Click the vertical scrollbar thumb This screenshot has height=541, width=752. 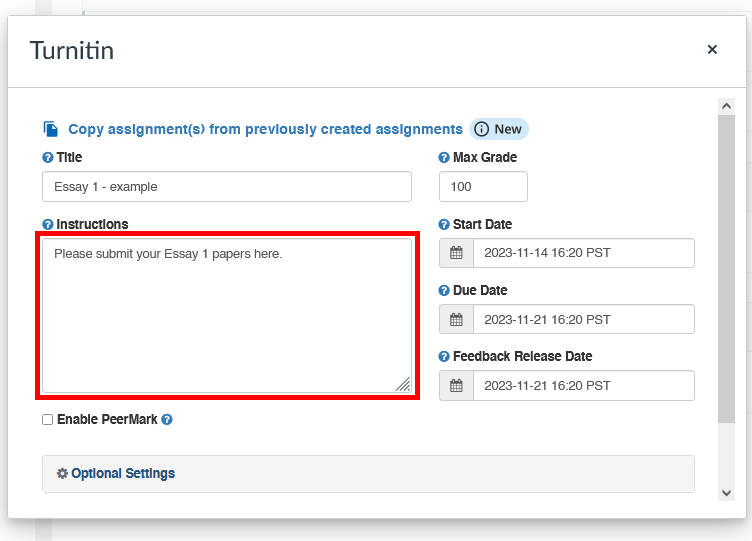(x=727, y=269)
